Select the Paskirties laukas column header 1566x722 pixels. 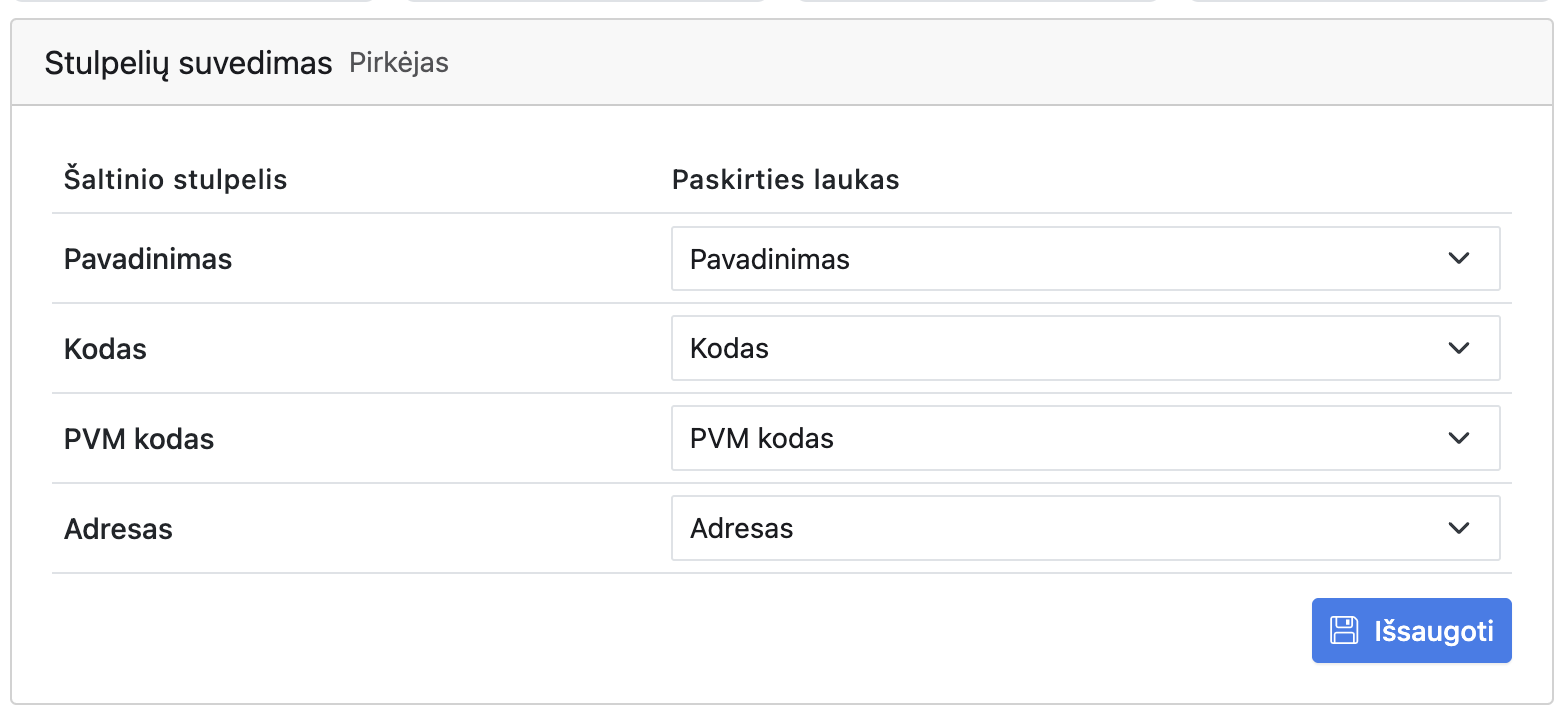point(785,180)
